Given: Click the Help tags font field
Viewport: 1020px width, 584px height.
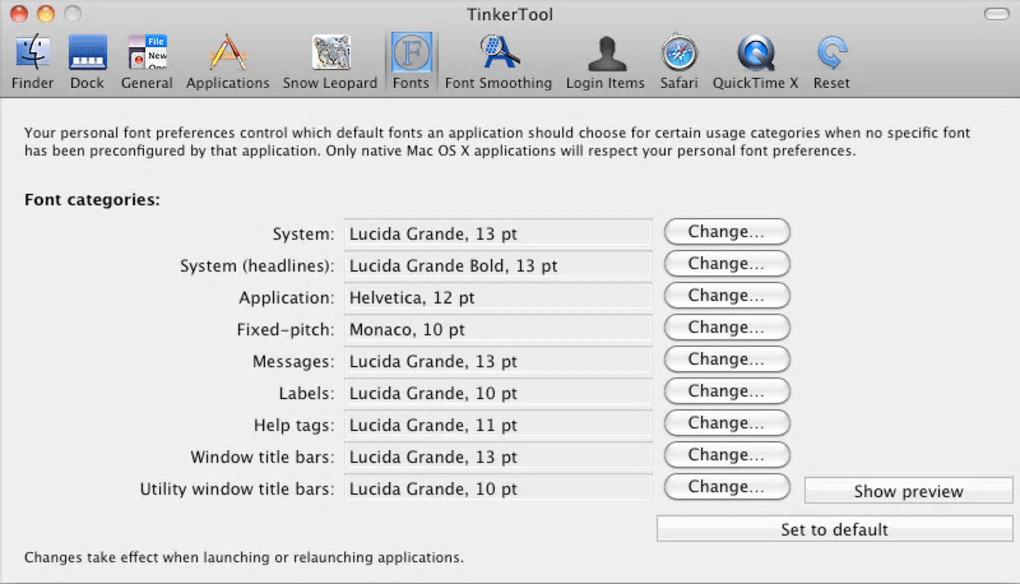Looking at the screenshot, I should (498, 425).
